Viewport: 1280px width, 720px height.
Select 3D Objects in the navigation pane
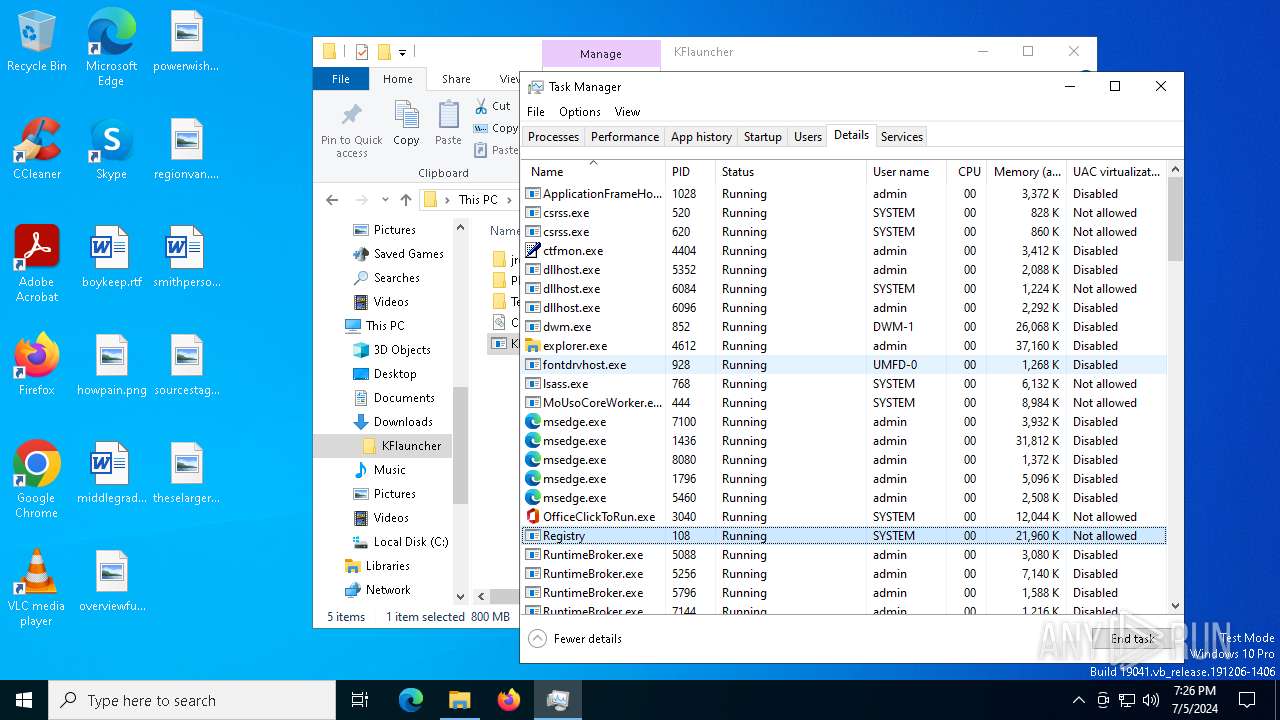tap(392, 350)
